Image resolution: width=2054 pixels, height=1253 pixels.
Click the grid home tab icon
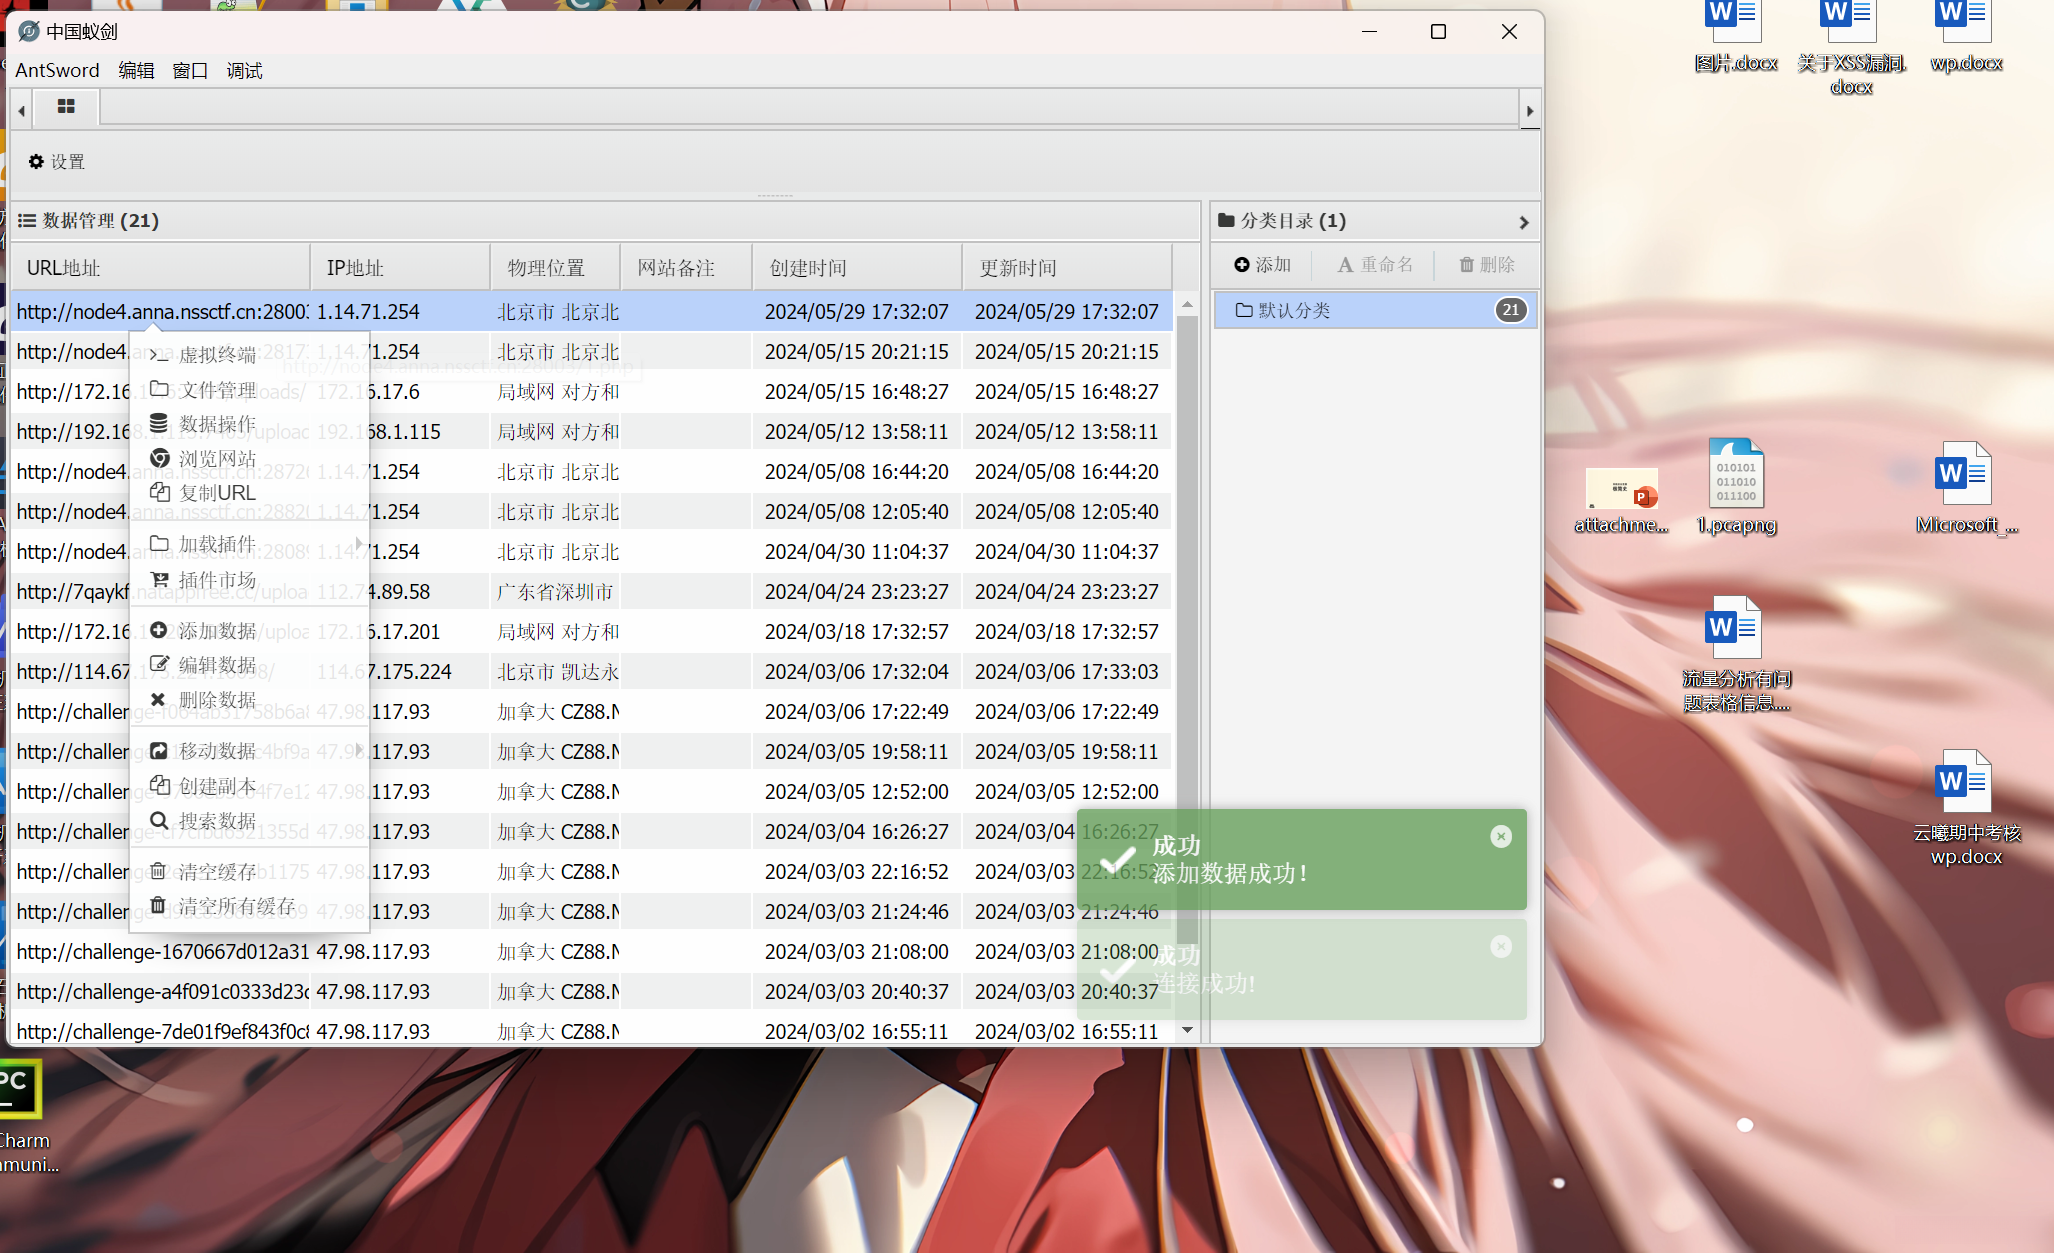click(66, 107)
